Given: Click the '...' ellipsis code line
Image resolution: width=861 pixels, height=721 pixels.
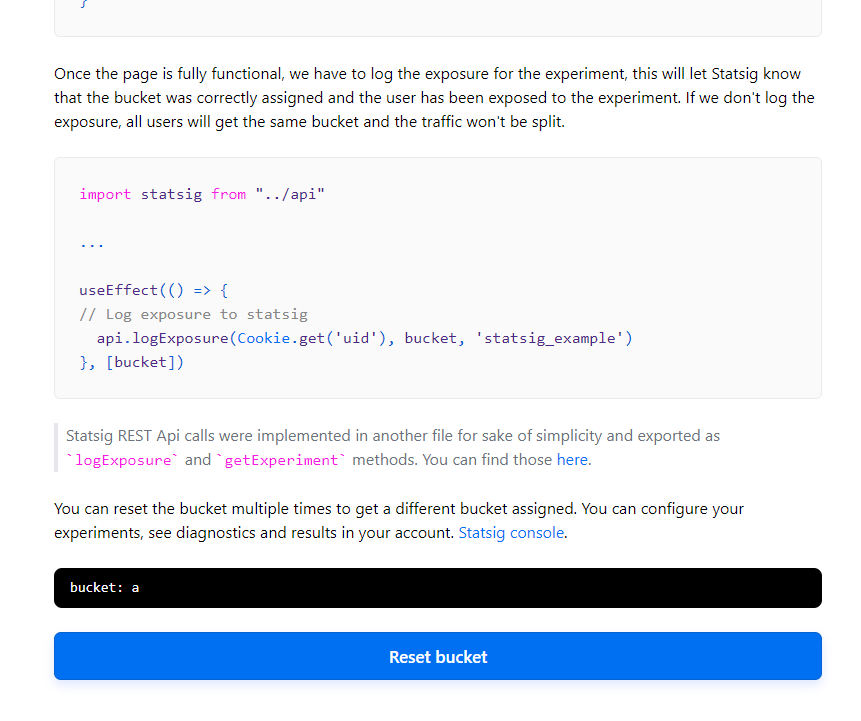Looking at the screenshot, I should [x=92, y=244].
